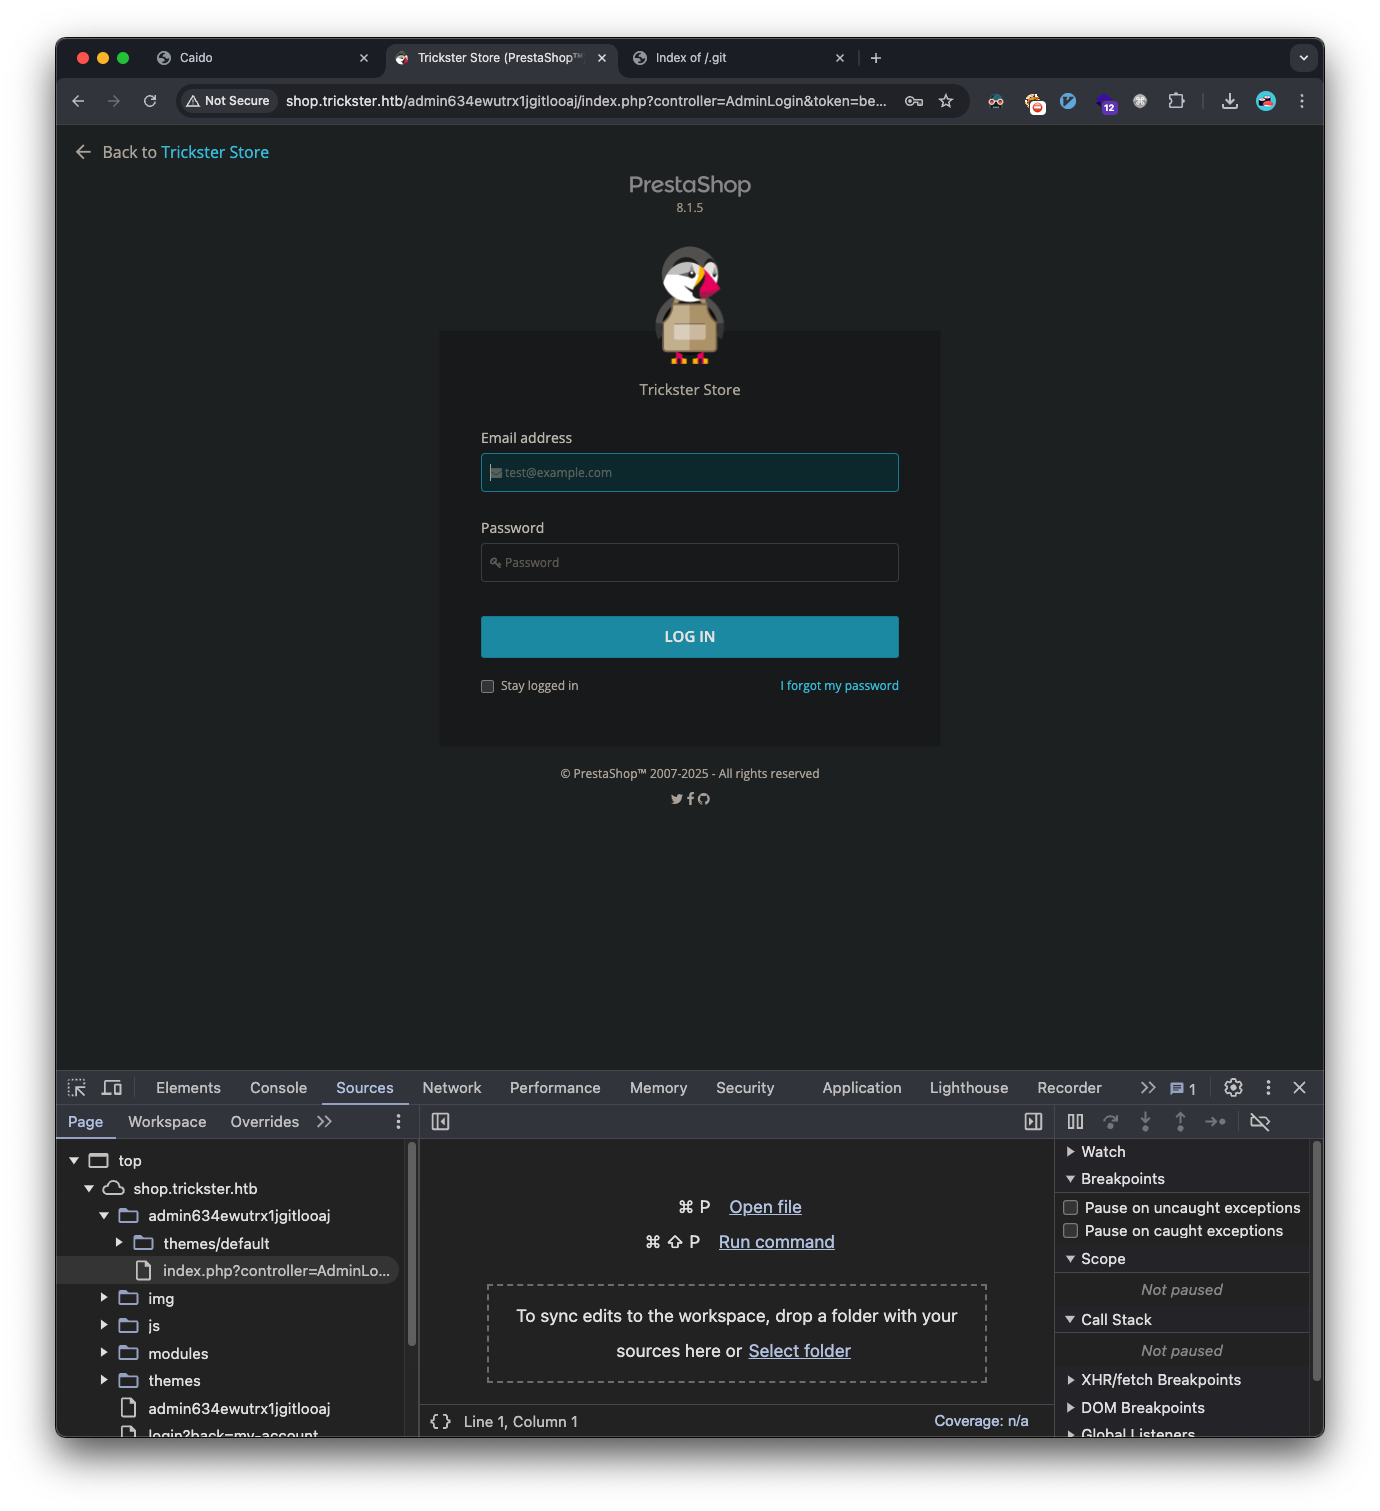Enable the Stay logged in checkbox
The height and width of the screenshot is (1511, 1380).
point(488,686)
